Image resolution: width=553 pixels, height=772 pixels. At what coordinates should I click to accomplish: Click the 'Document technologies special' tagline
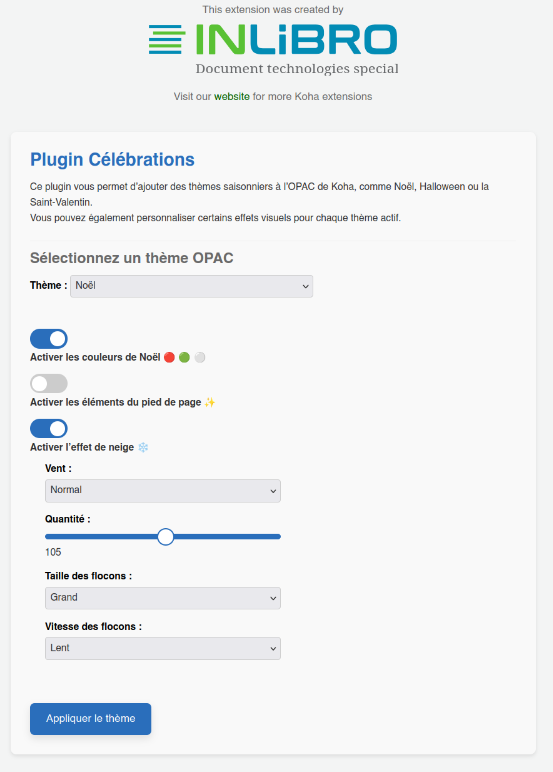[297, 69]
